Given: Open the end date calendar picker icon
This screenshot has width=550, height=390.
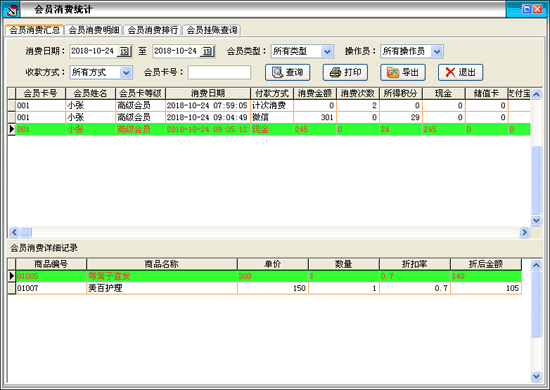Looking at the screenshot, I should coord(208,52).
